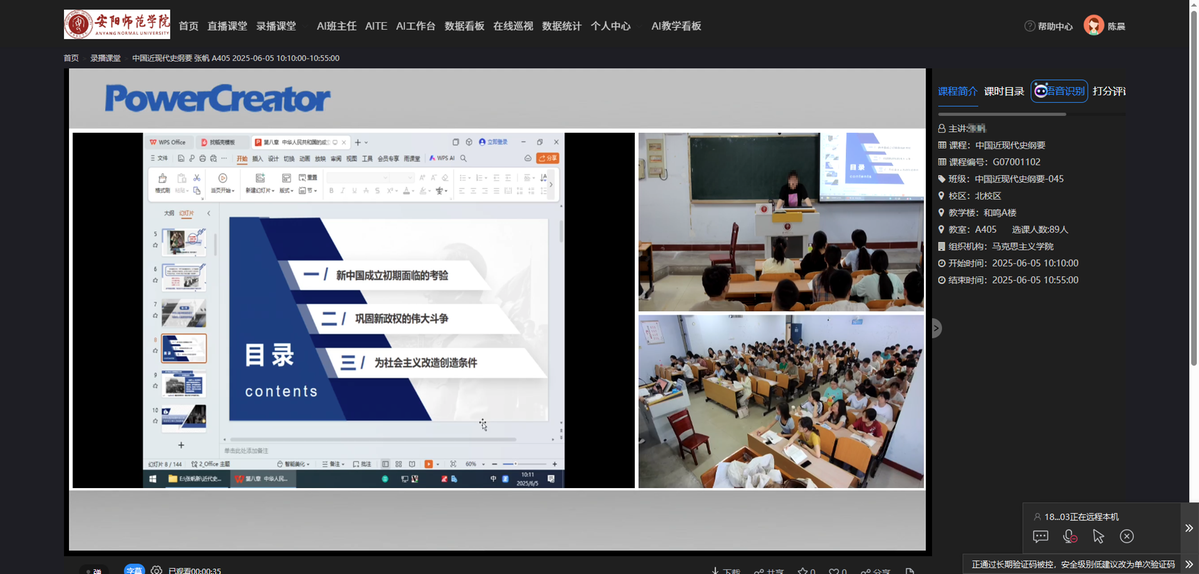Open 直播课堂 in the top navigation
This screenshot has width=1199, height=574.
pos(228,26)
